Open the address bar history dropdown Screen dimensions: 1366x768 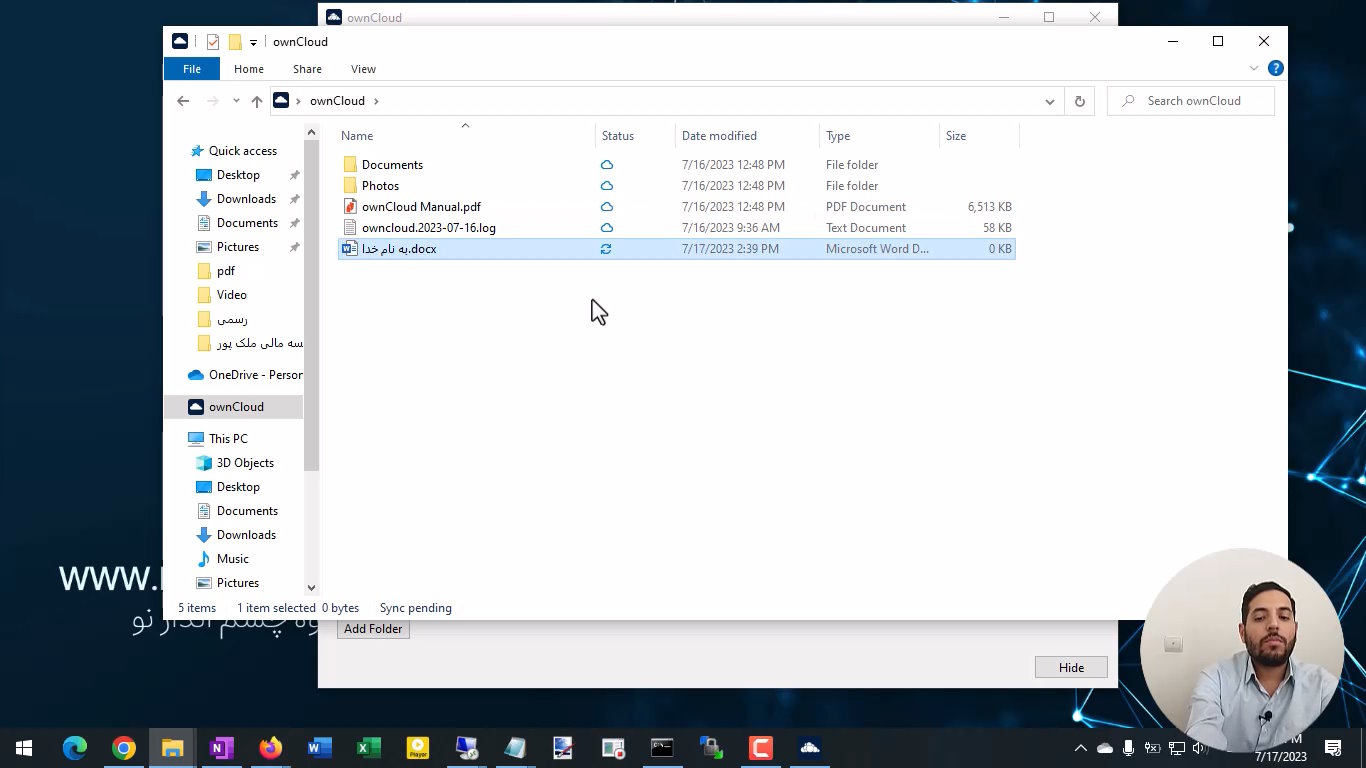[1049, 101]
